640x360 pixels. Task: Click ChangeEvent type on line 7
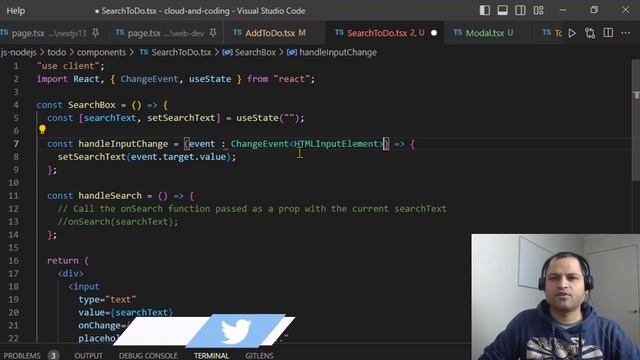tap(260, 144)
